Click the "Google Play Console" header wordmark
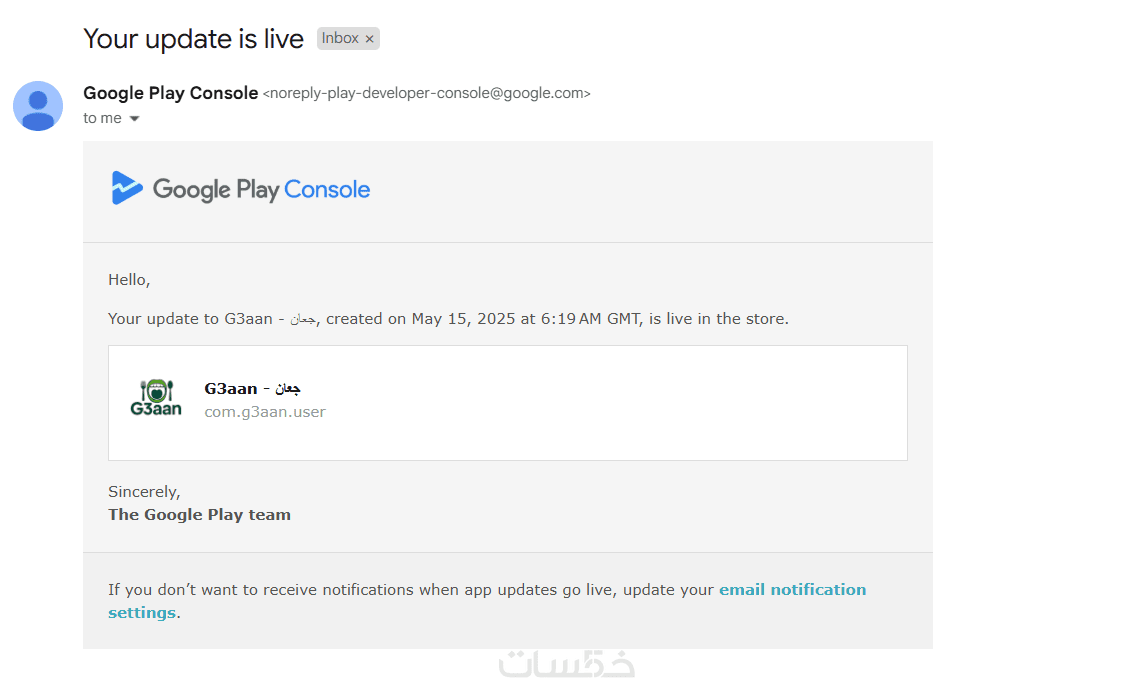 tap(261, 190)
